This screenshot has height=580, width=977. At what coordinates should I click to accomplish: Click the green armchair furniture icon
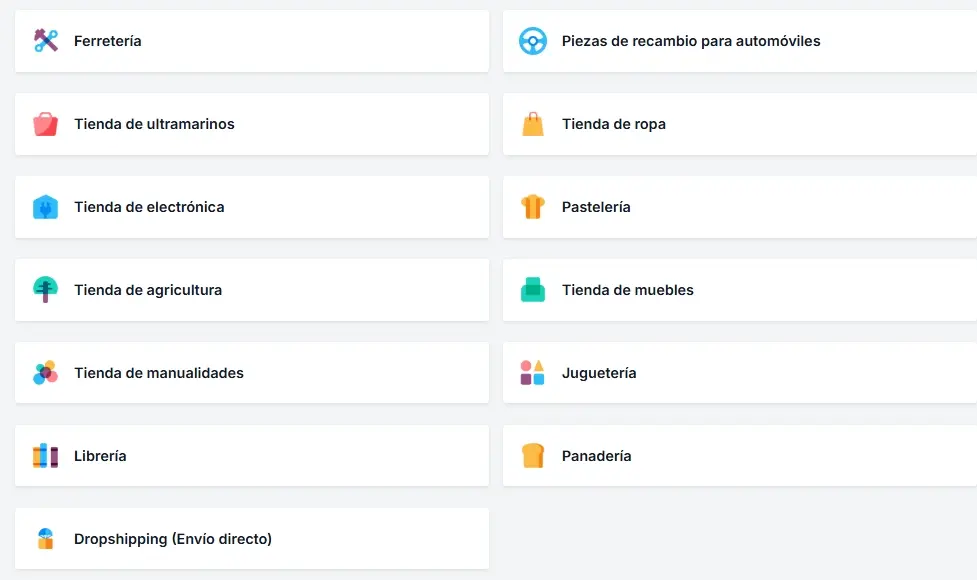[x=533, y=290]
